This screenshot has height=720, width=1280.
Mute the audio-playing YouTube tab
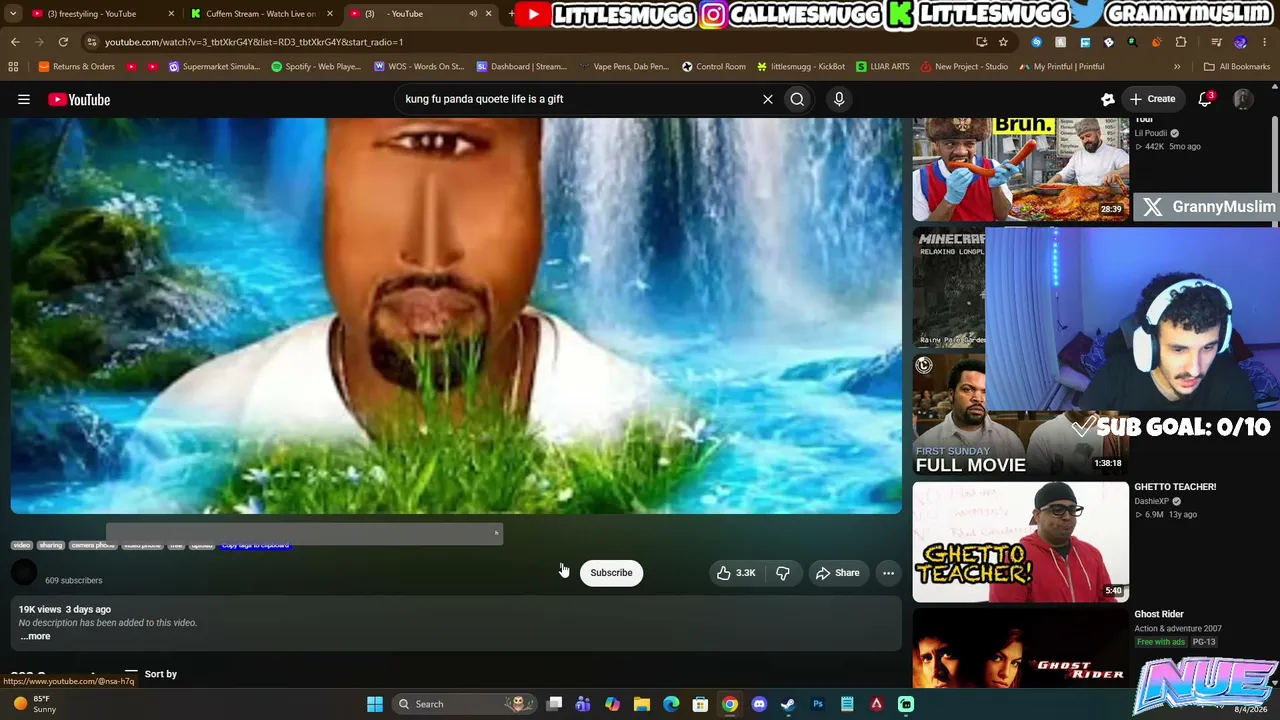[473, 14]
